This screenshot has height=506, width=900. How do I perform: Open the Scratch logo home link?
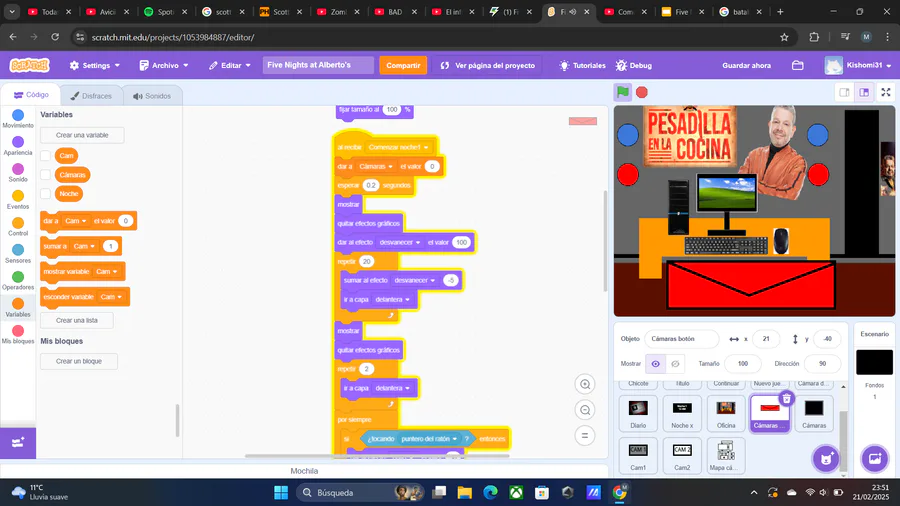[x=29, y=65]
